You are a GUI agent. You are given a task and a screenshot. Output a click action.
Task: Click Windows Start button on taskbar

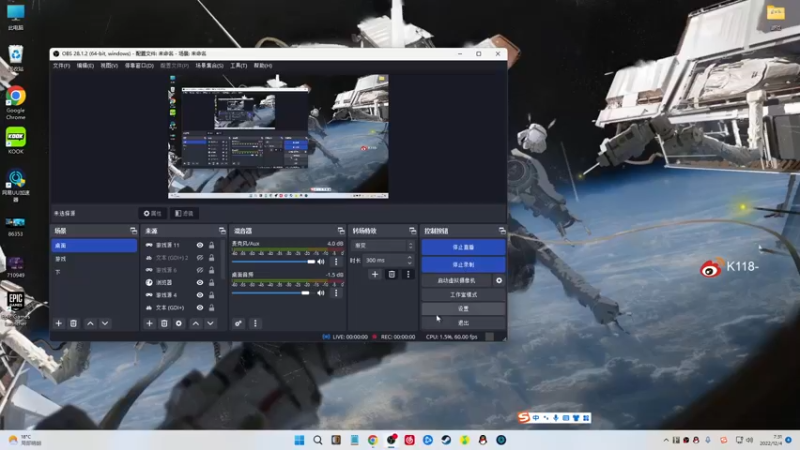click(299, 440)
